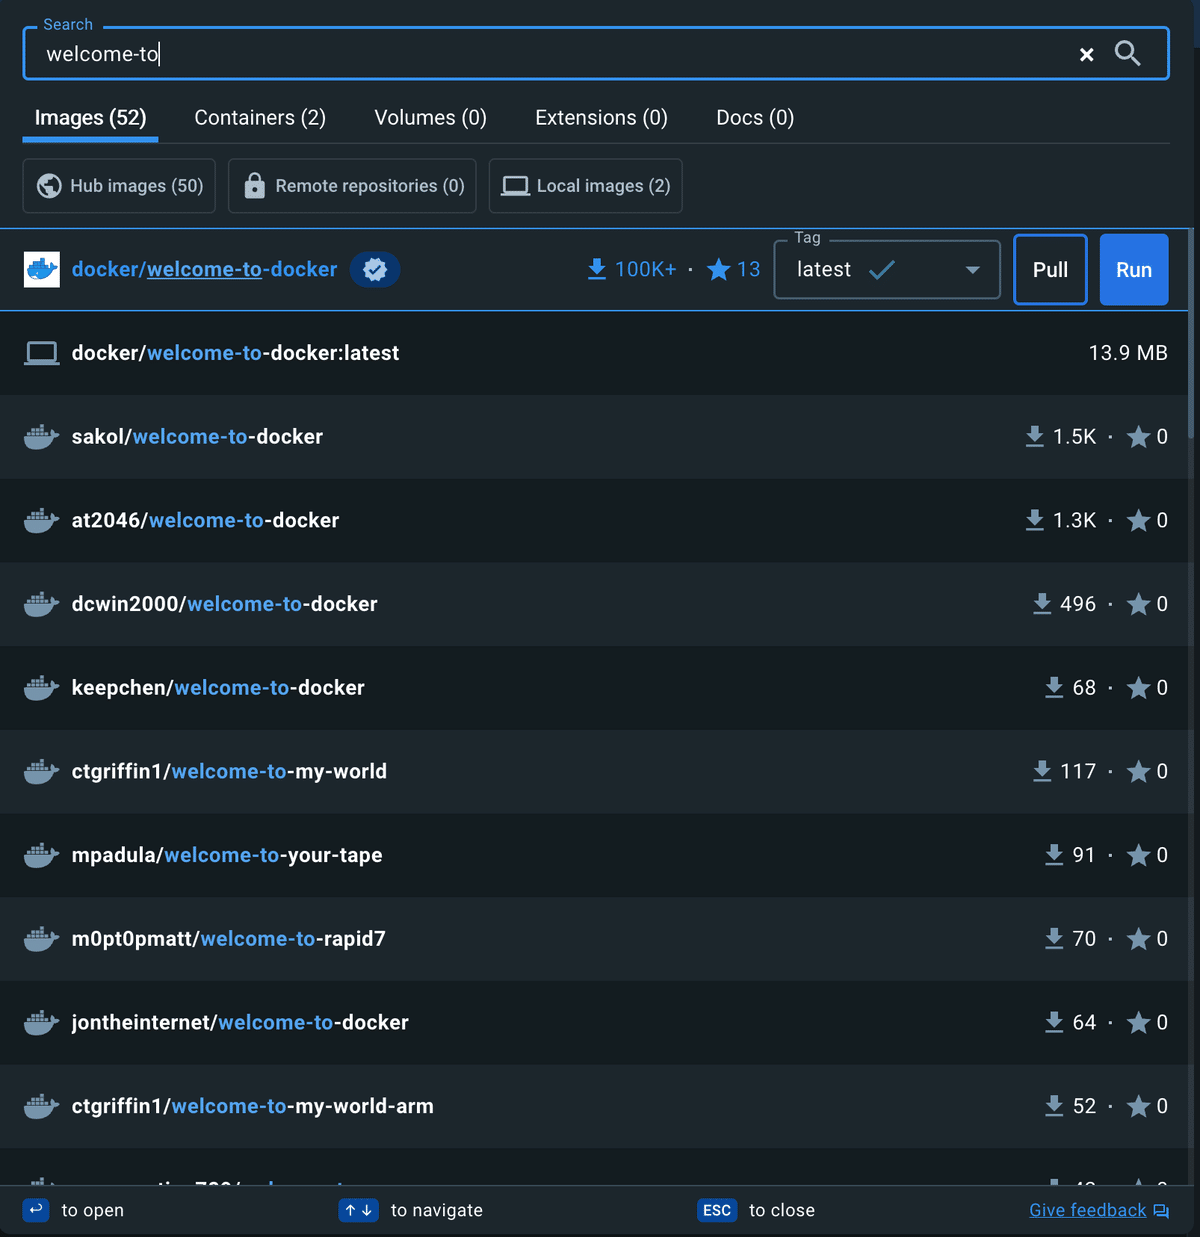The image size is (1200, 1237).
Task: Click the star icon showing 13
Action: [718, 269]
